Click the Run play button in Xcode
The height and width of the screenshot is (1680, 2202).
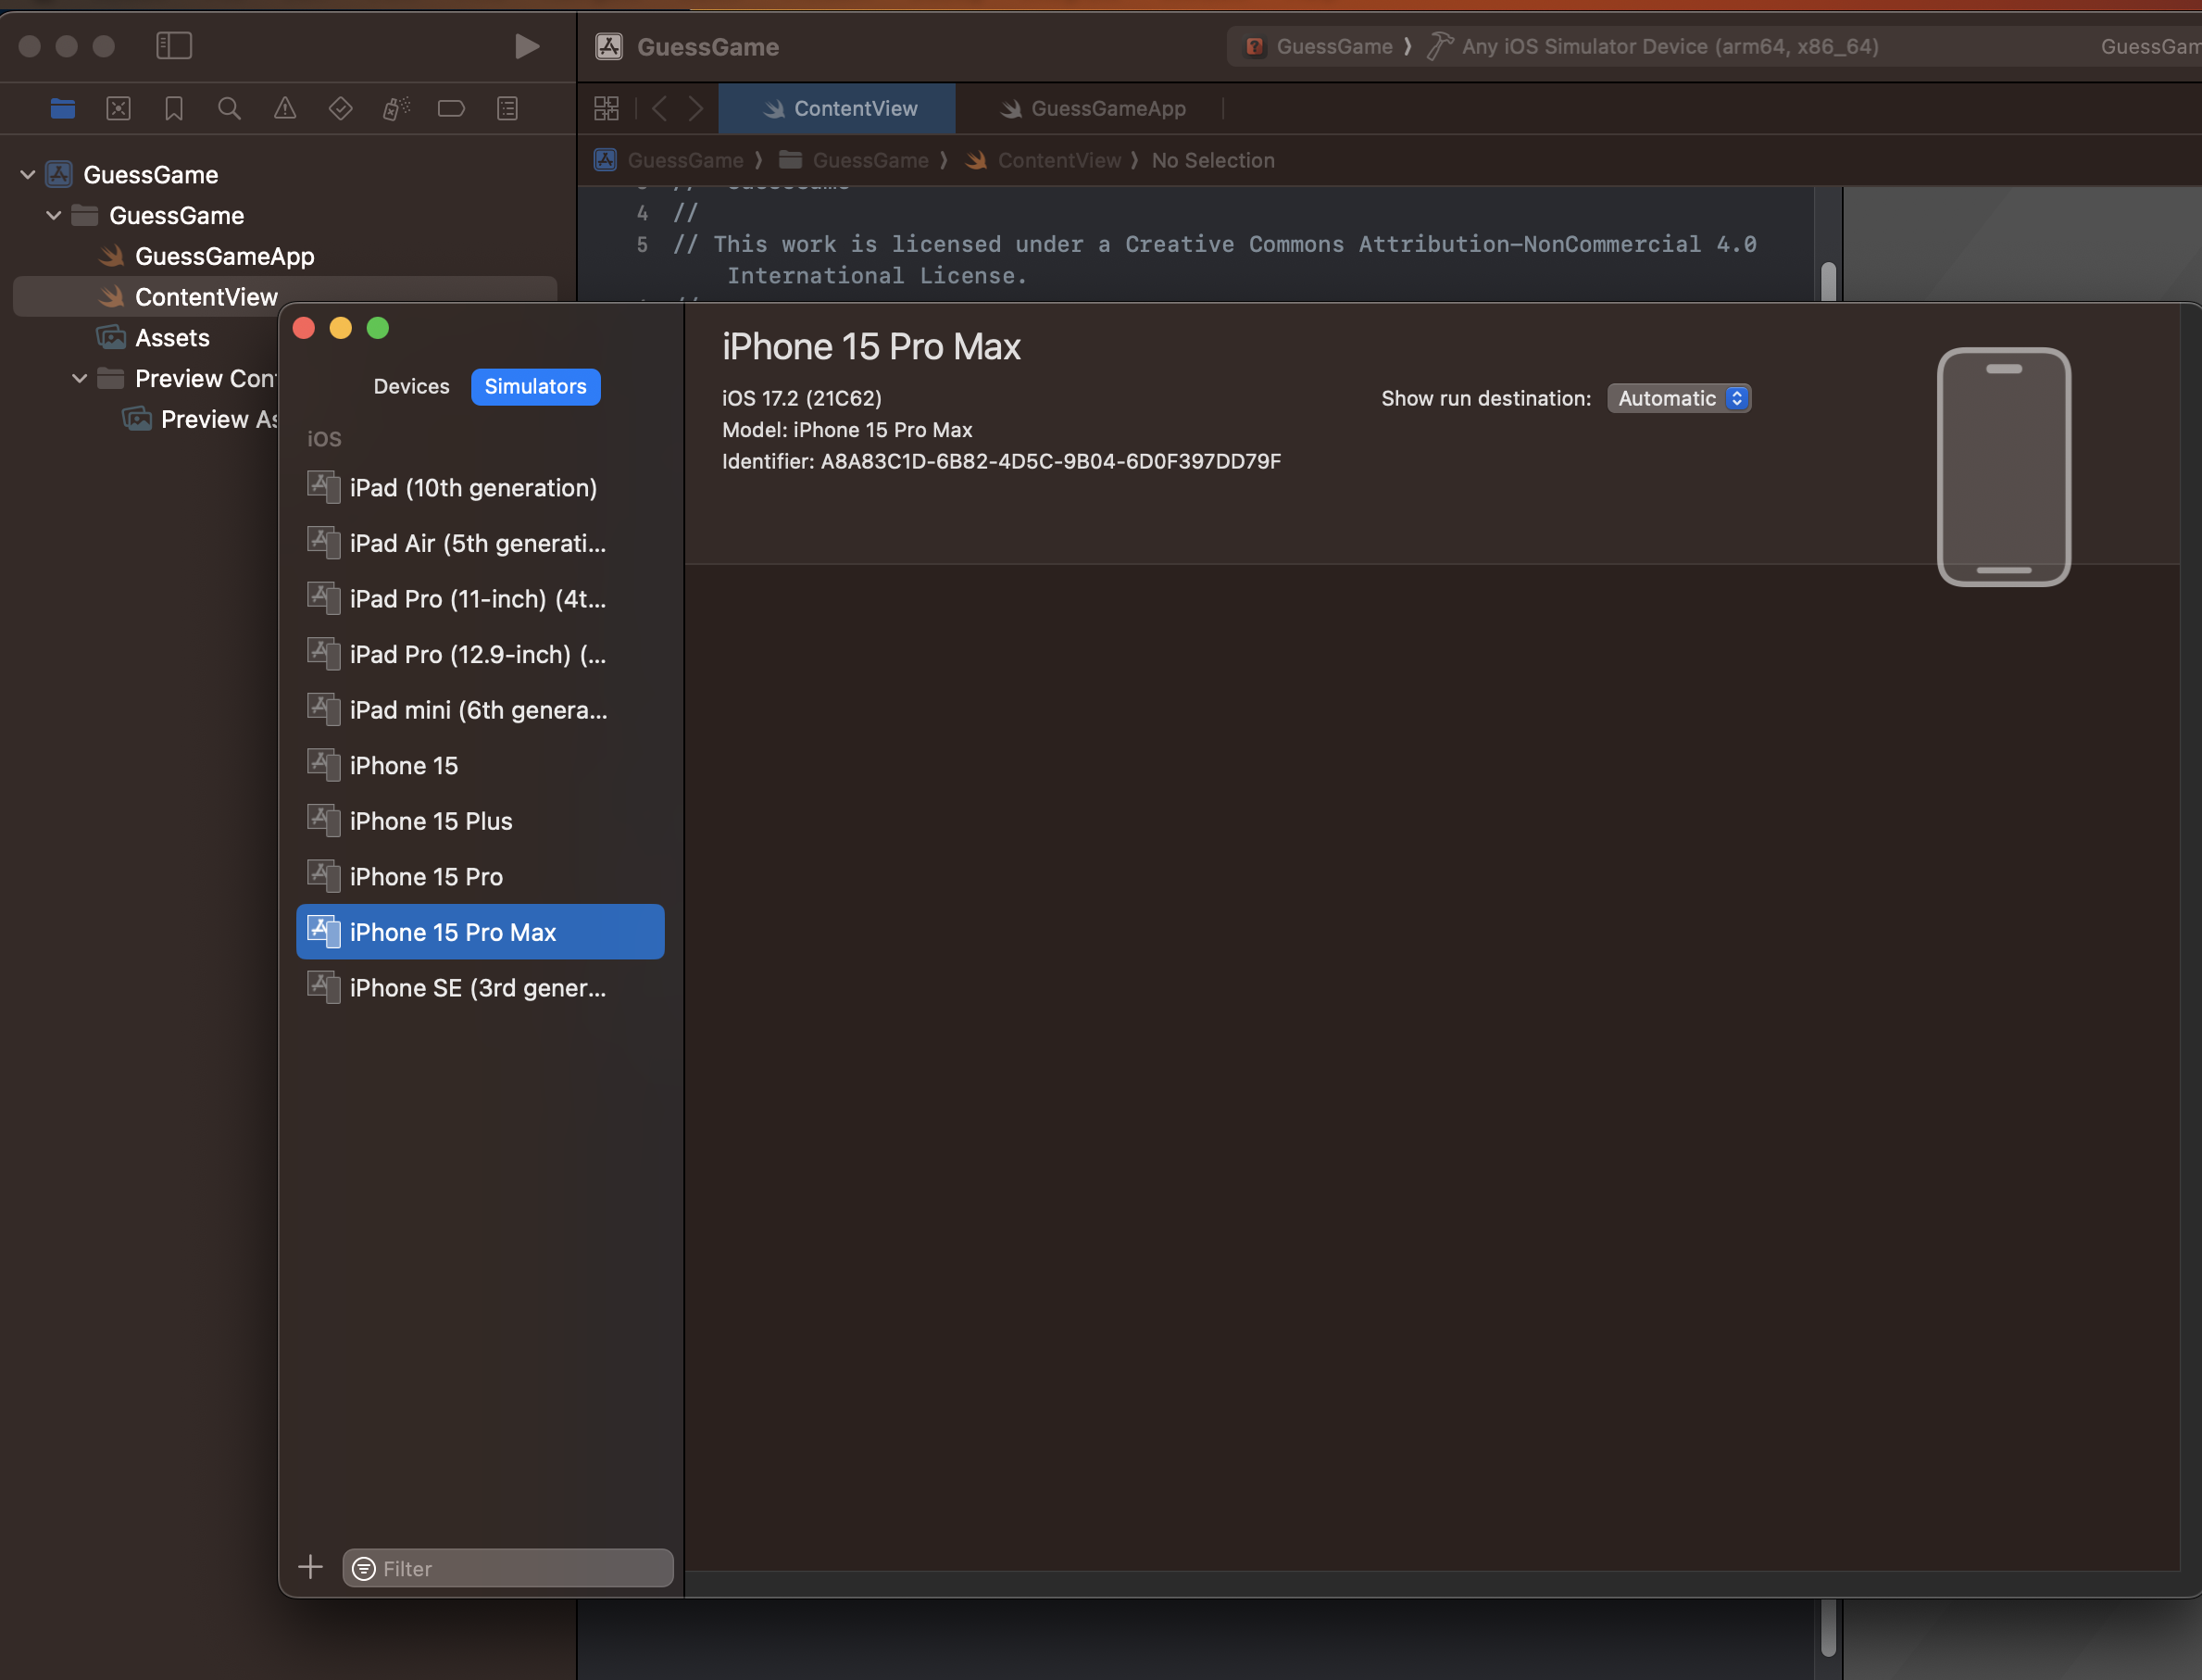click(x=527, y=46)
